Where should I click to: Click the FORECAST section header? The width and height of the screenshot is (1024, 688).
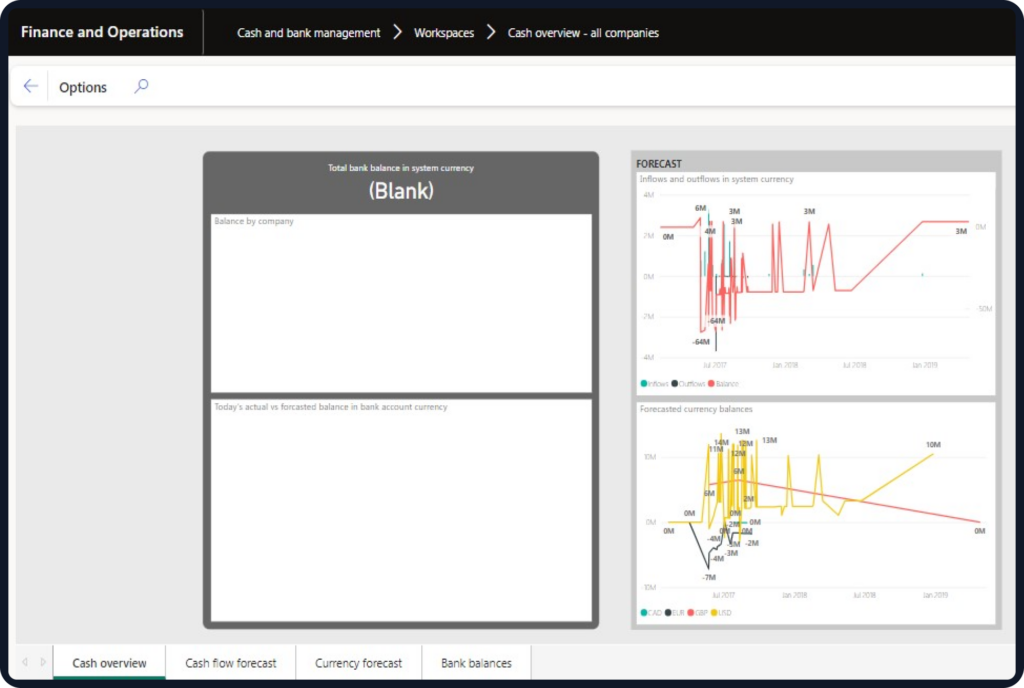coord(659,163)
